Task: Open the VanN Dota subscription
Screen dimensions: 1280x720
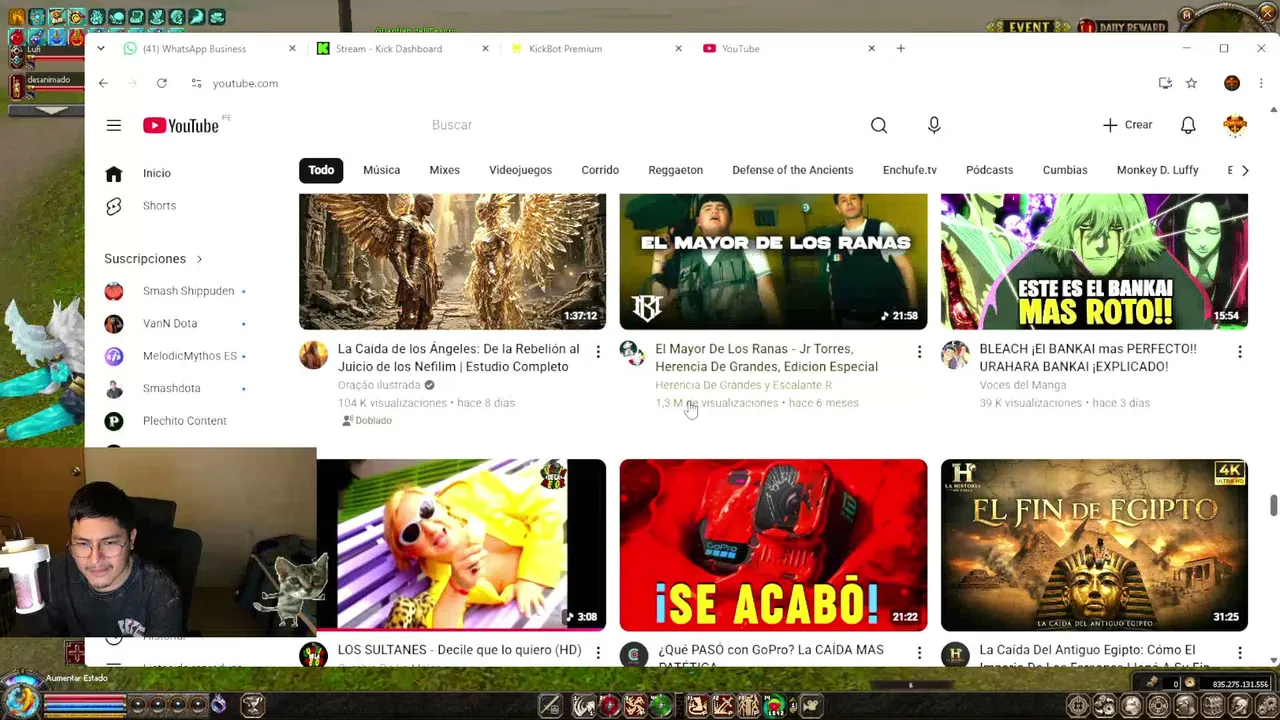Action: 170,323
